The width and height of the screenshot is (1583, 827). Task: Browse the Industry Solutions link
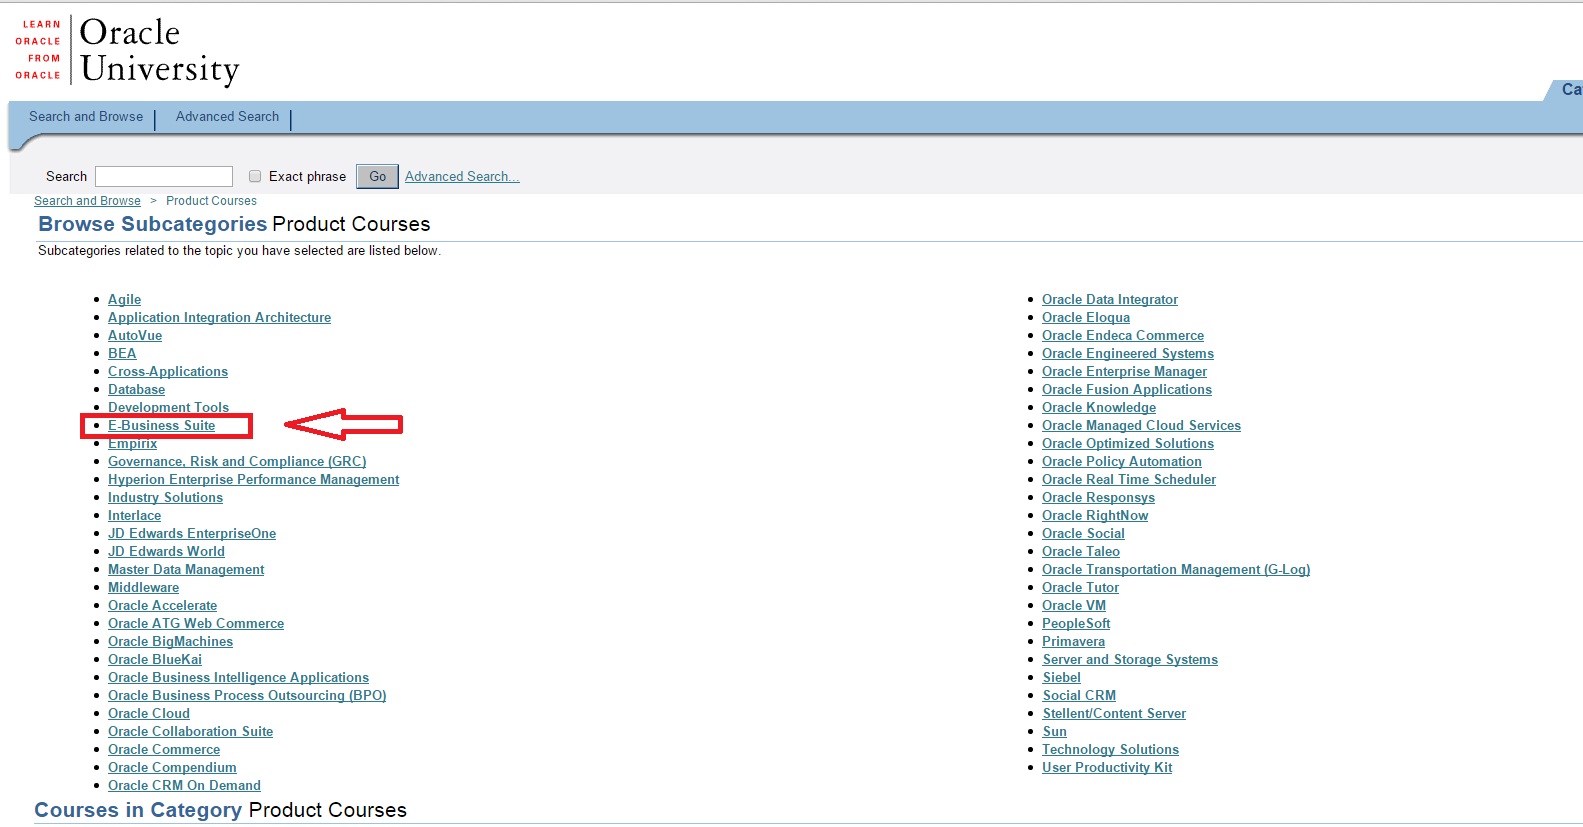pos(165,498)
